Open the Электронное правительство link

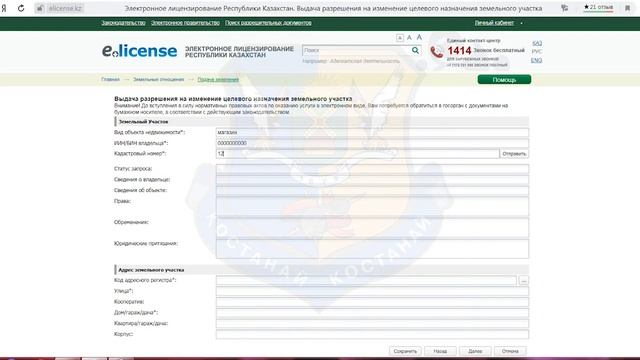185,23
